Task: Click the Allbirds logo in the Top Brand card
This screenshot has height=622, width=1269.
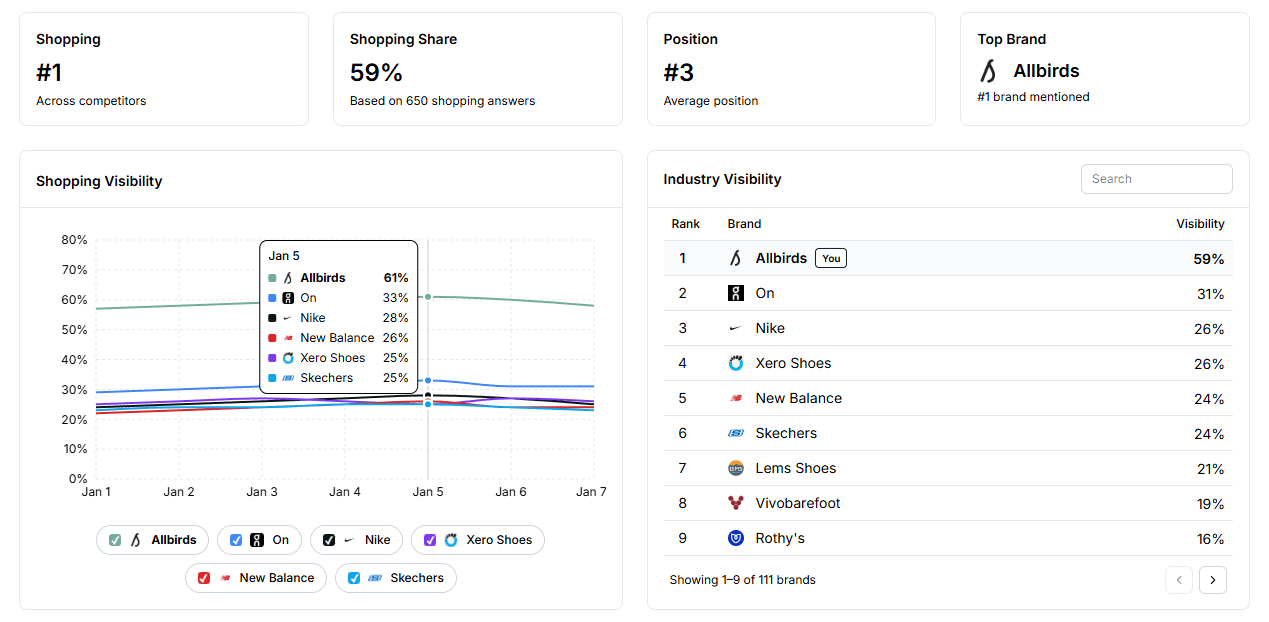Action: point(989,71)
